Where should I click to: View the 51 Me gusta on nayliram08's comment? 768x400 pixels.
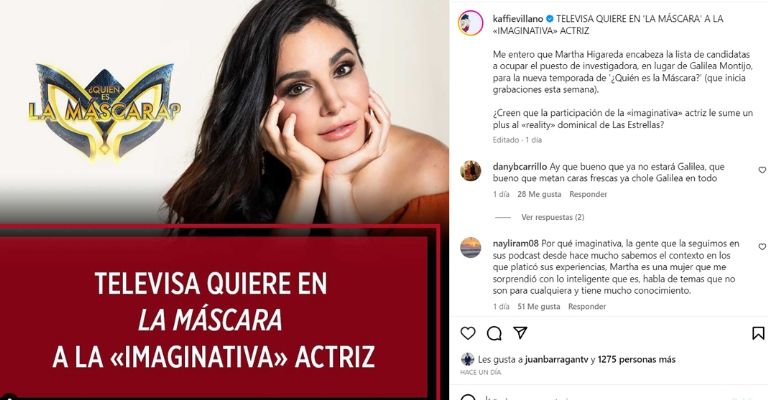[538, 306]
